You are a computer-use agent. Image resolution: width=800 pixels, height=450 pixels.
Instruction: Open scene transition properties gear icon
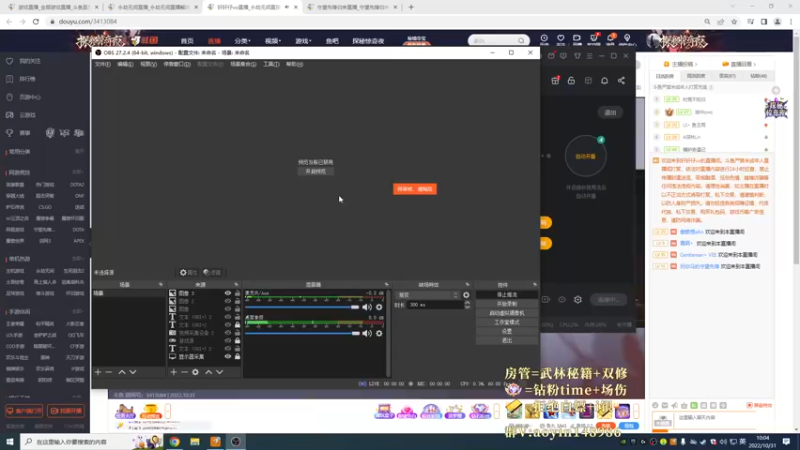(466, 295)
